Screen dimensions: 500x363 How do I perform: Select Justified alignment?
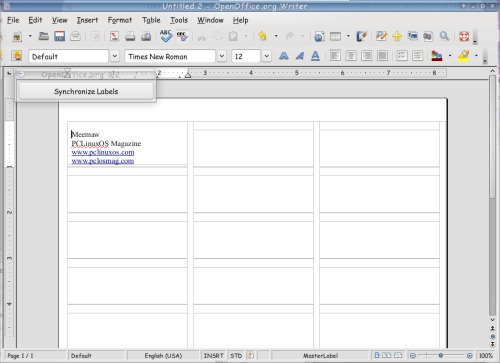click(382, 56)
